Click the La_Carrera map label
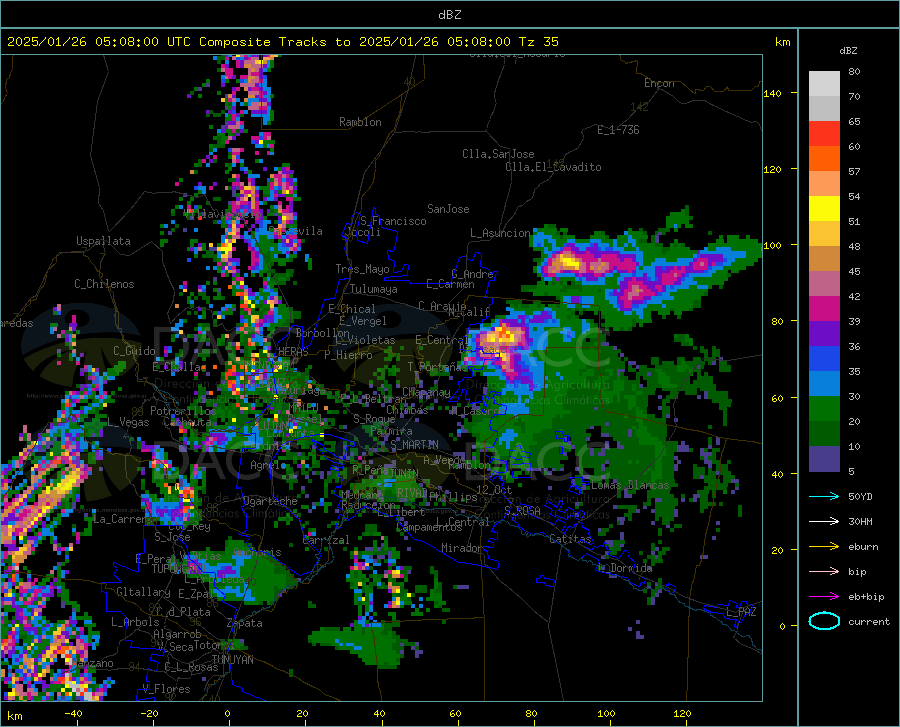900x727 pixels. click(x=120, y=519)
